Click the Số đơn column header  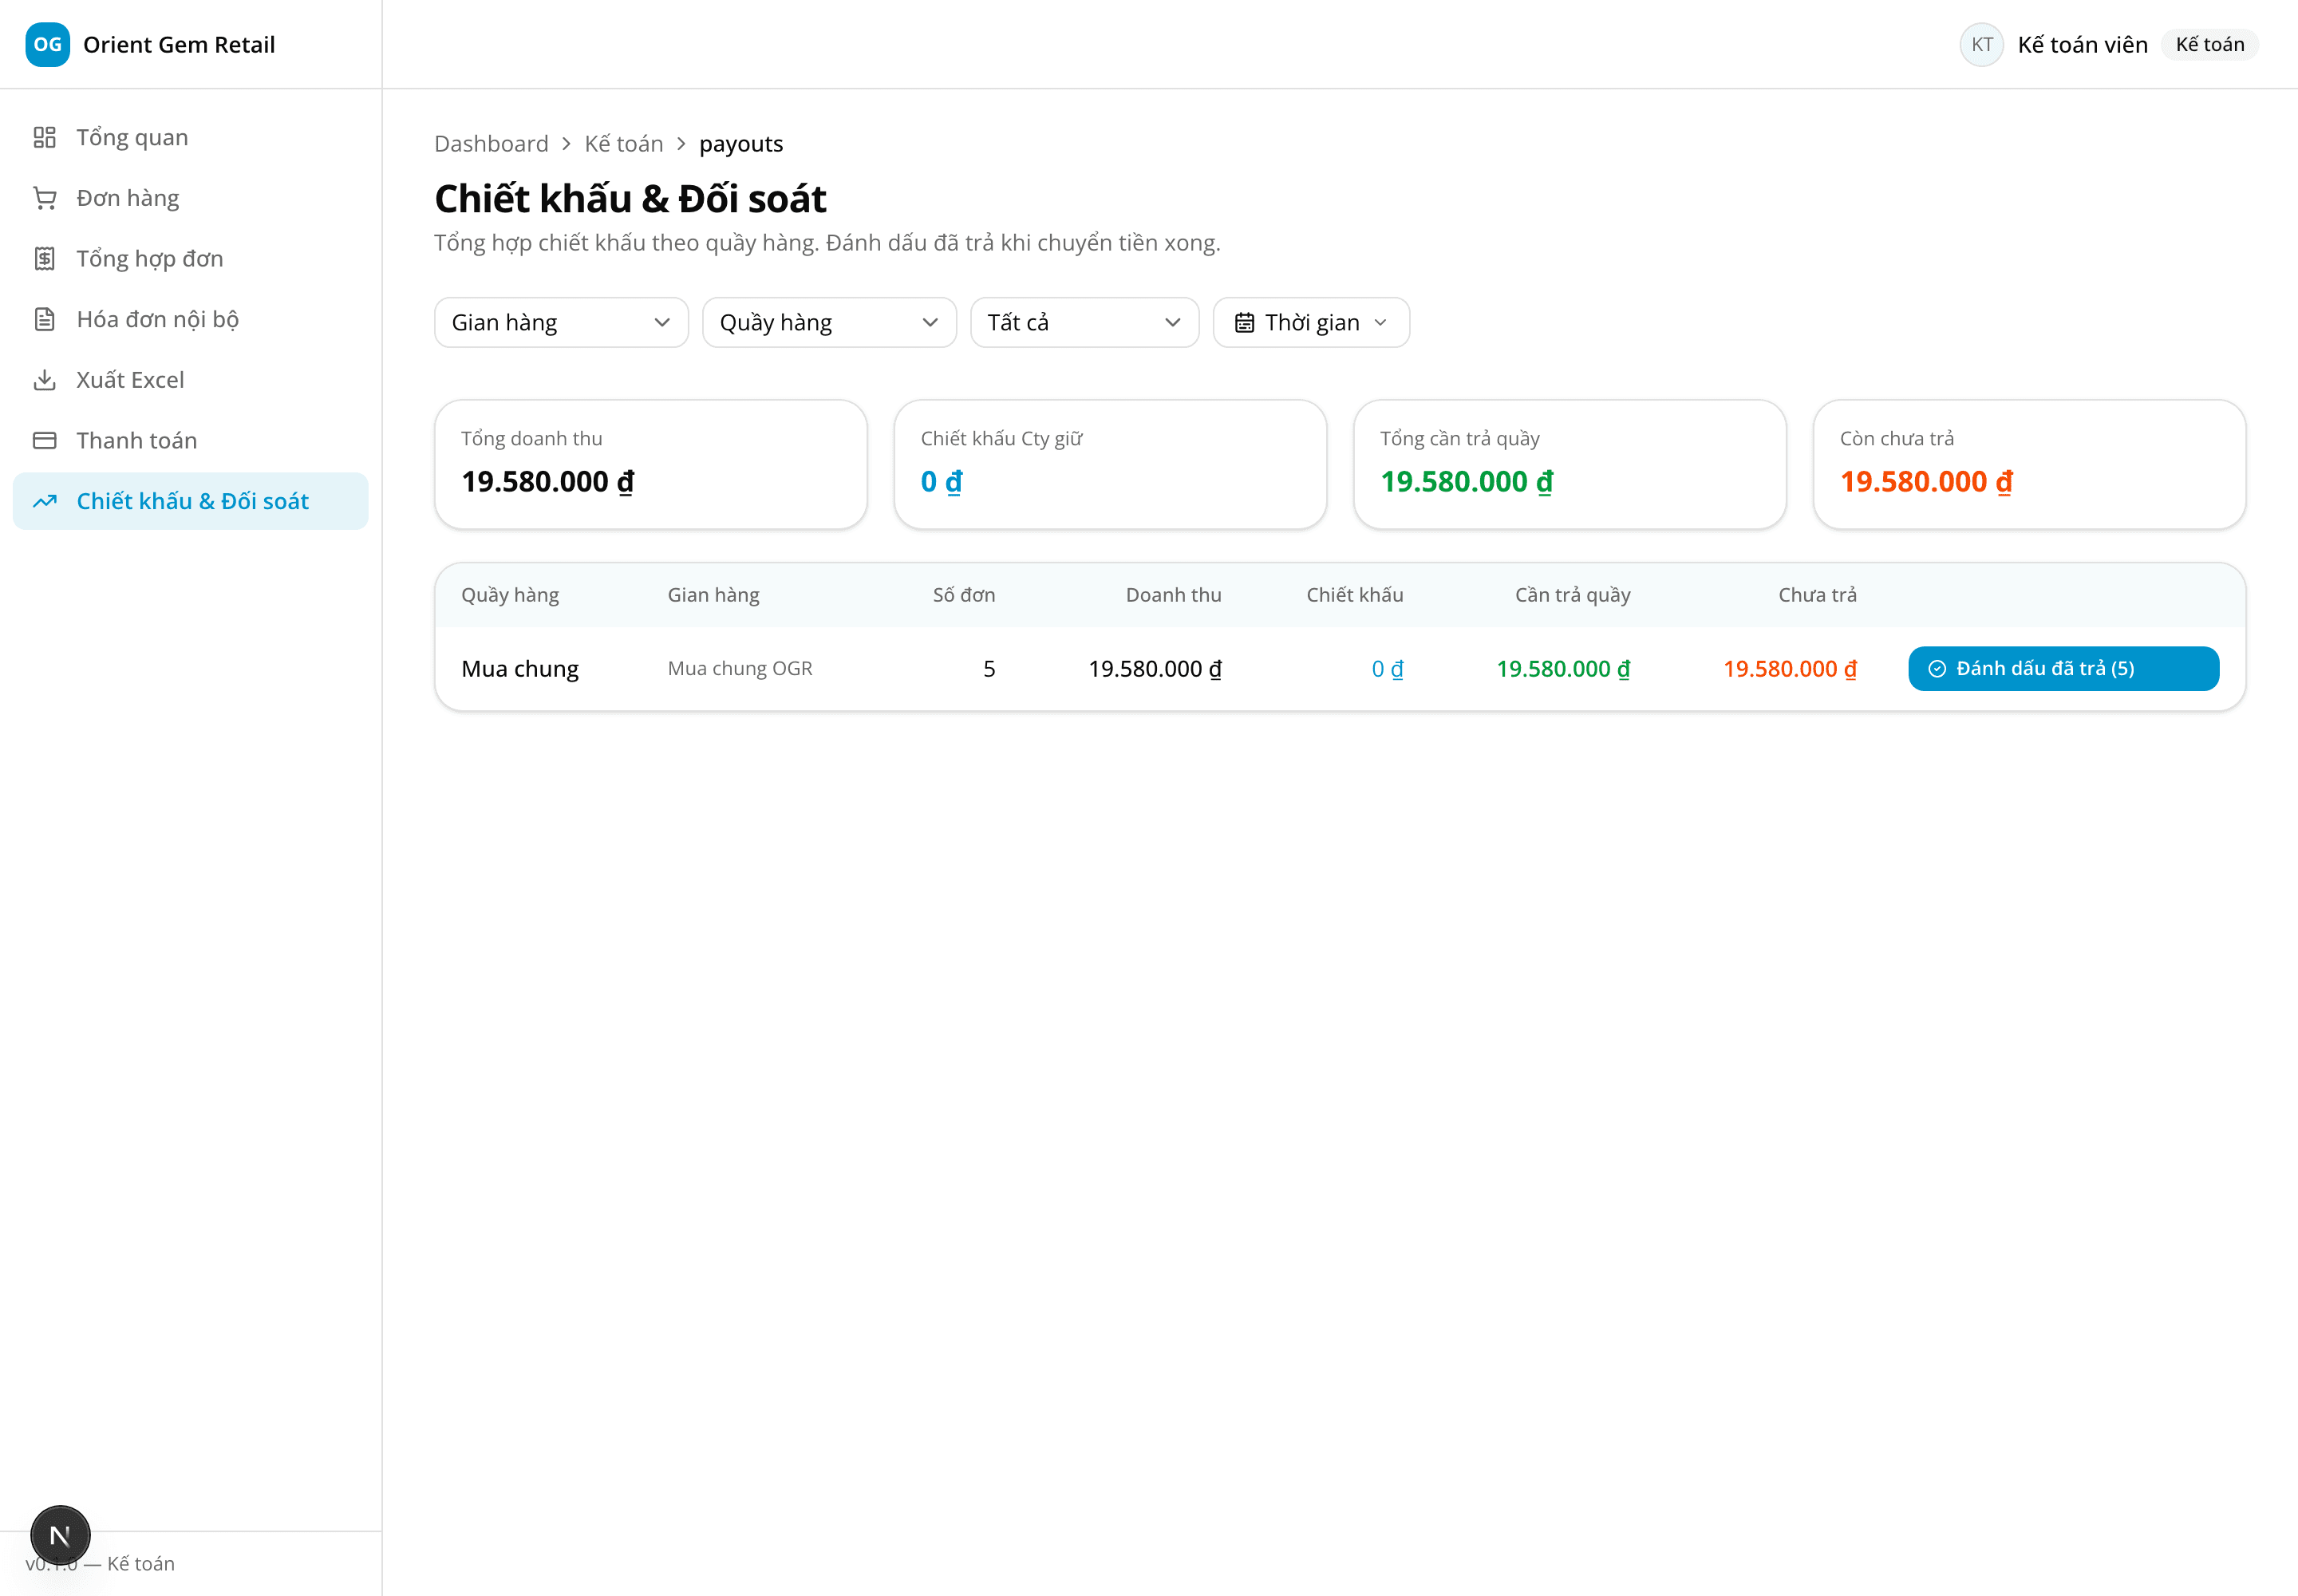click(964, 595)
